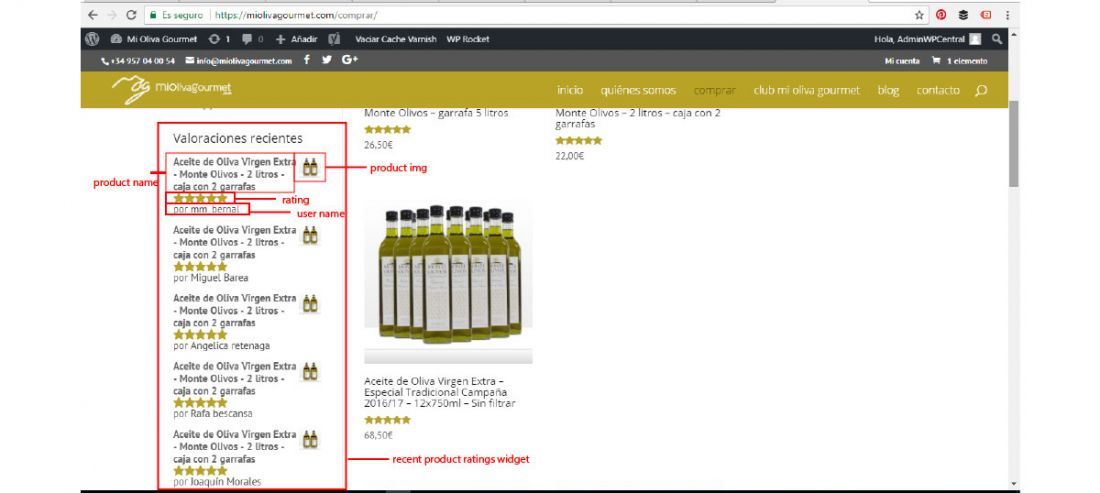Click the red extension icon beside Buffer
The height and width of the screenshot is (493, 1100).
pos(986,15)
